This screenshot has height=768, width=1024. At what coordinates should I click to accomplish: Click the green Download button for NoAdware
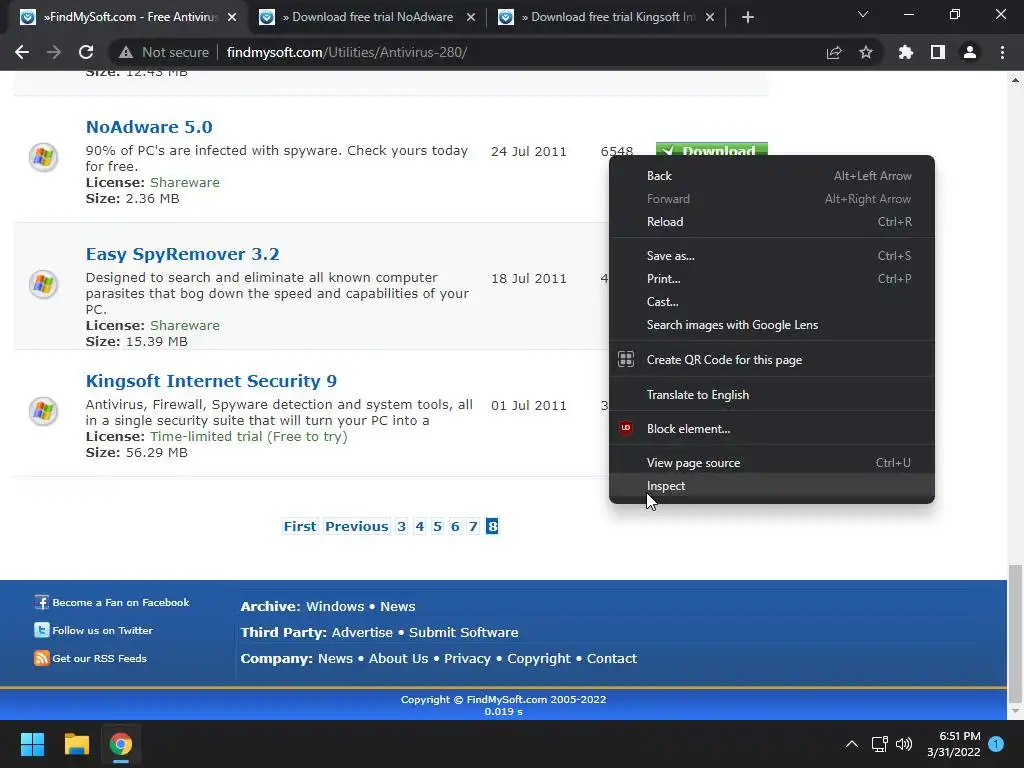tap(712, 150)
